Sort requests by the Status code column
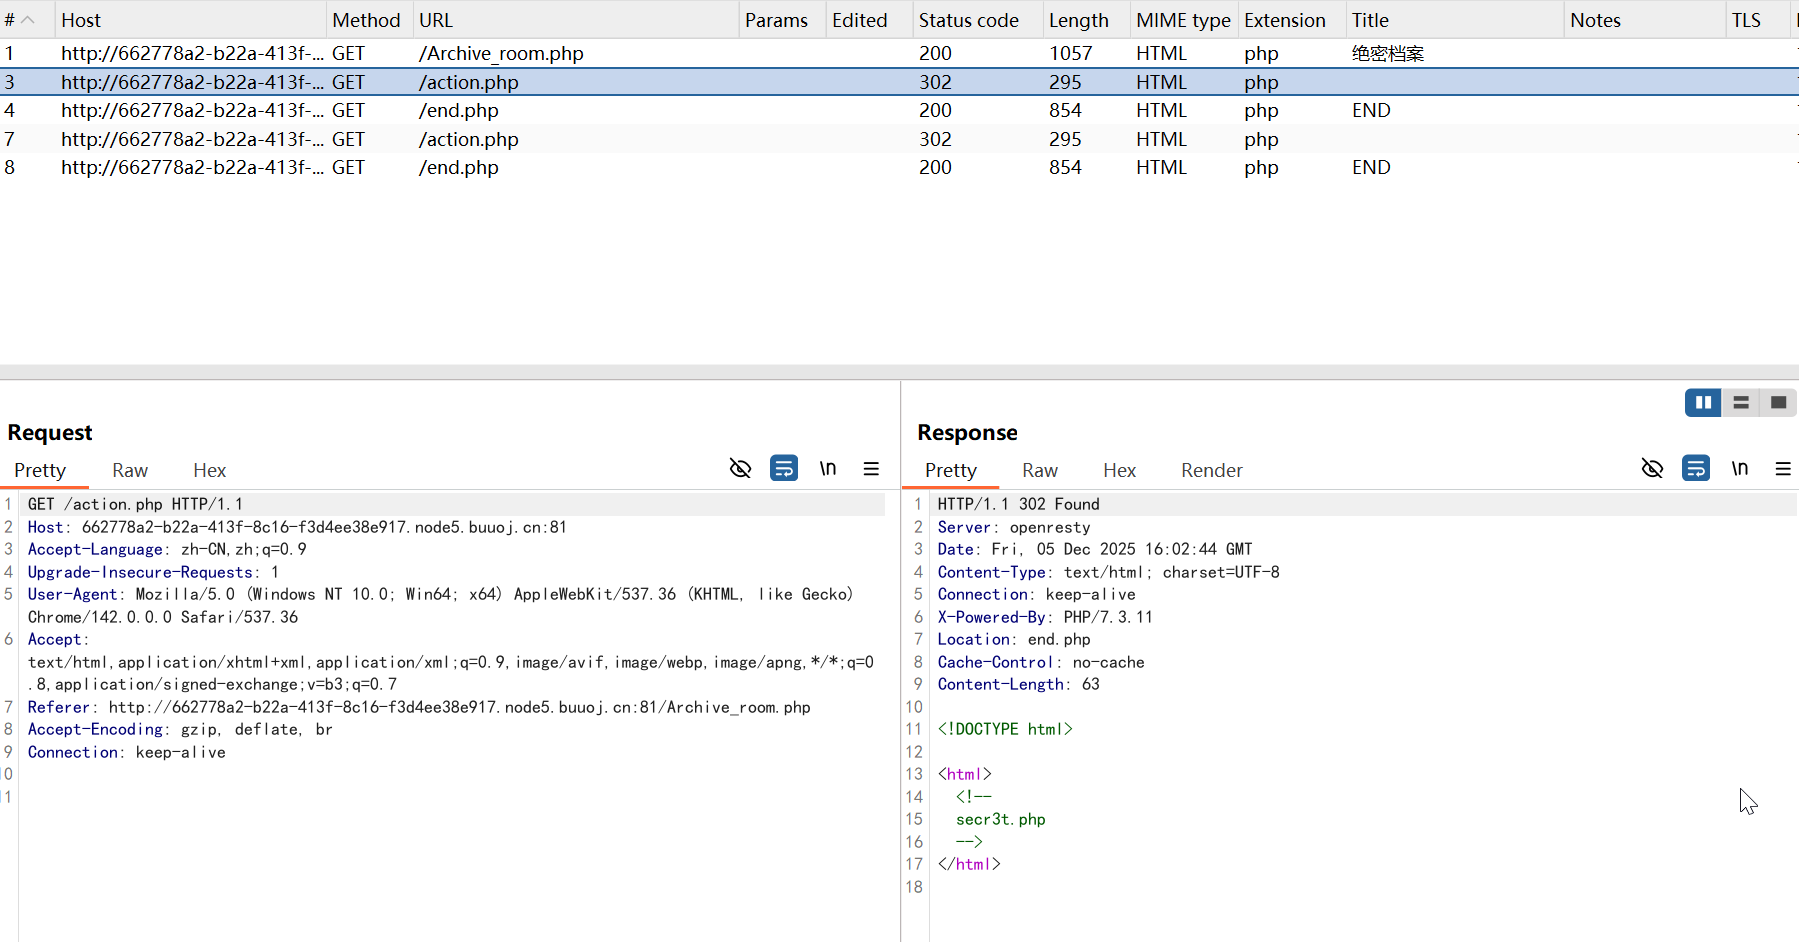This screenshot has width=1799, height=942. [x=969, y=19]
